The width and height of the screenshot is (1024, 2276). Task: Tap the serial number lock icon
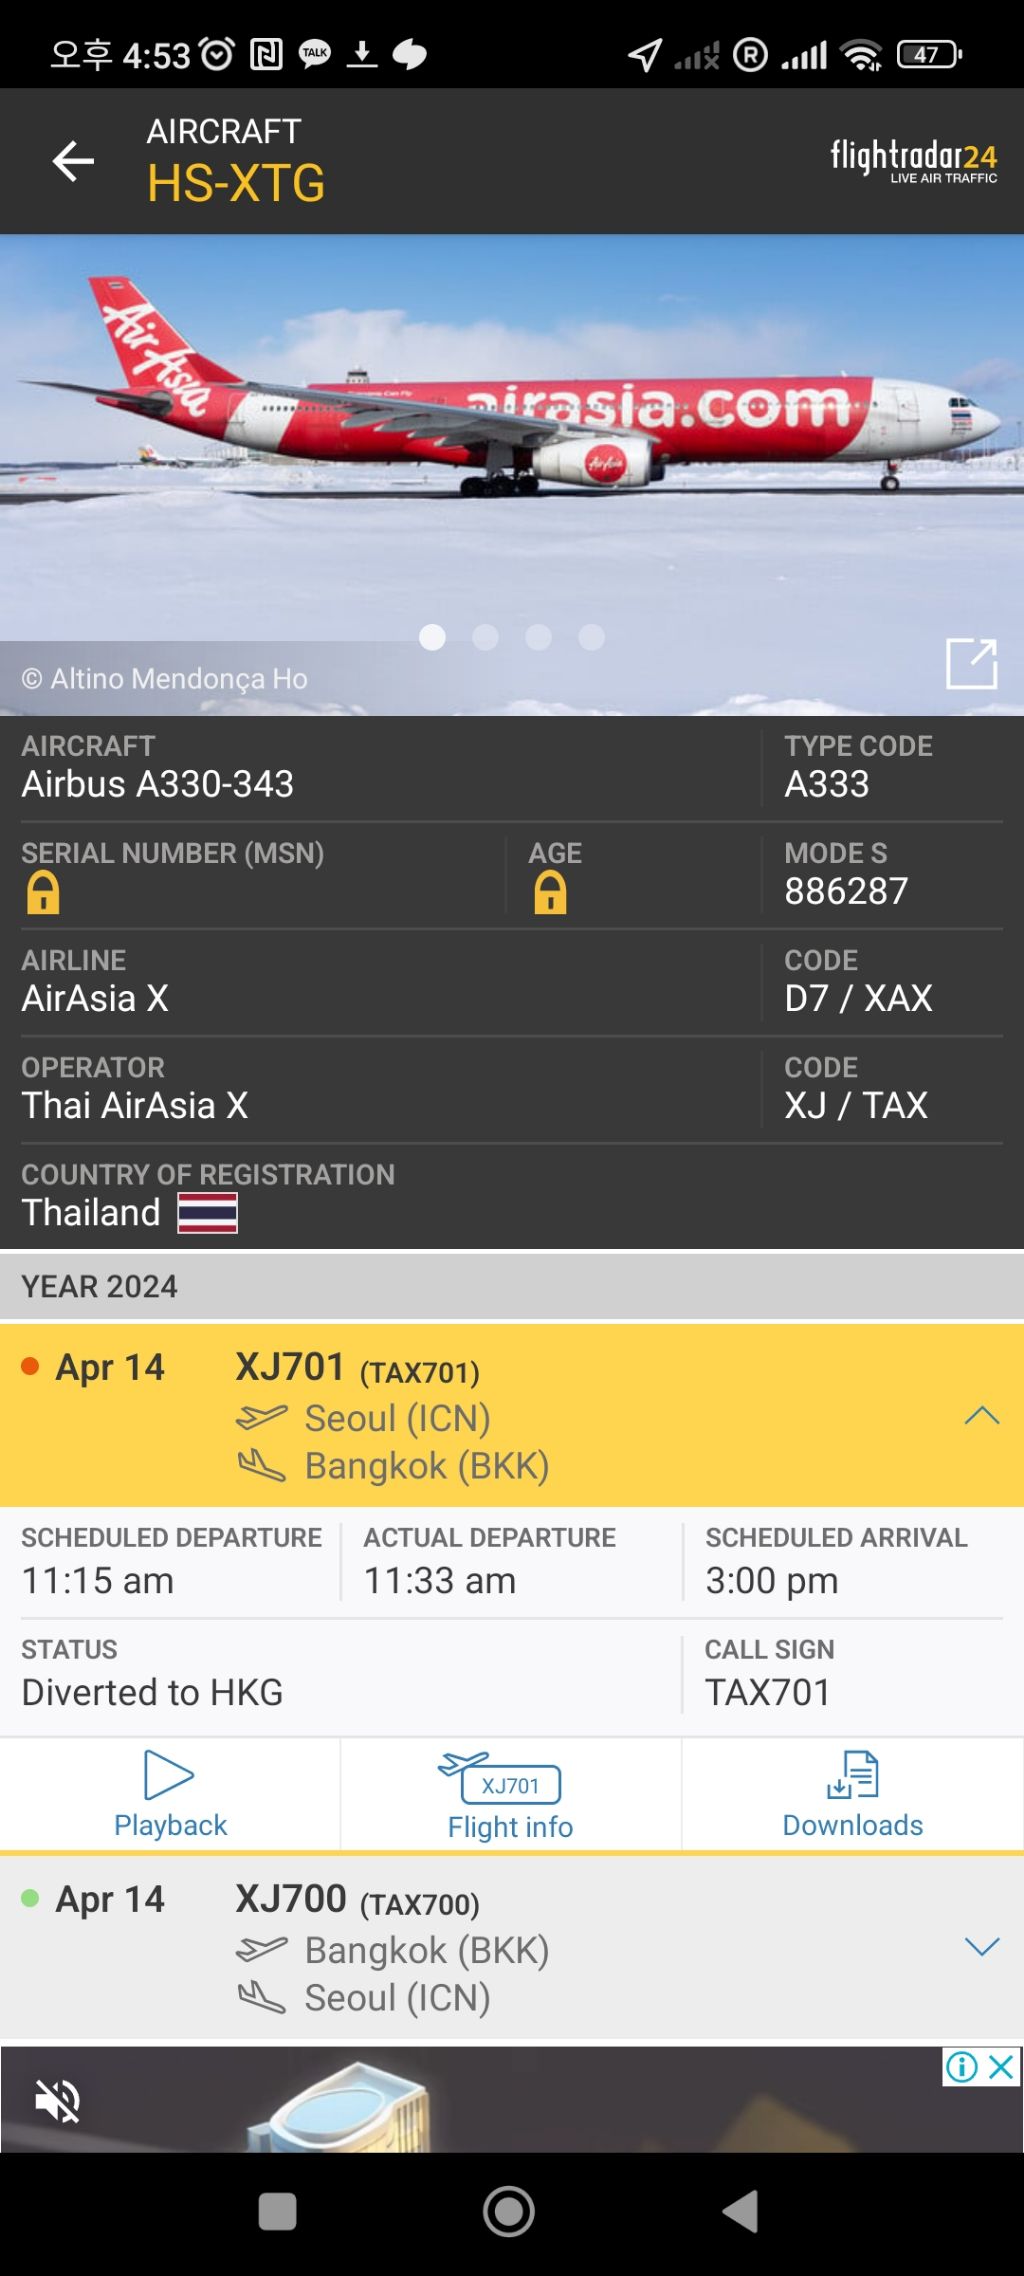(43, 893)
